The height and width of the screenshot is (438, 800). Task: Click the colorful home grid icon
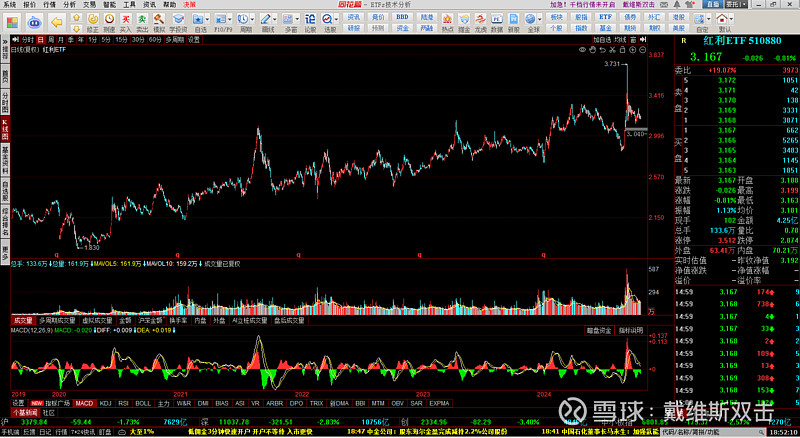(12, 22)
